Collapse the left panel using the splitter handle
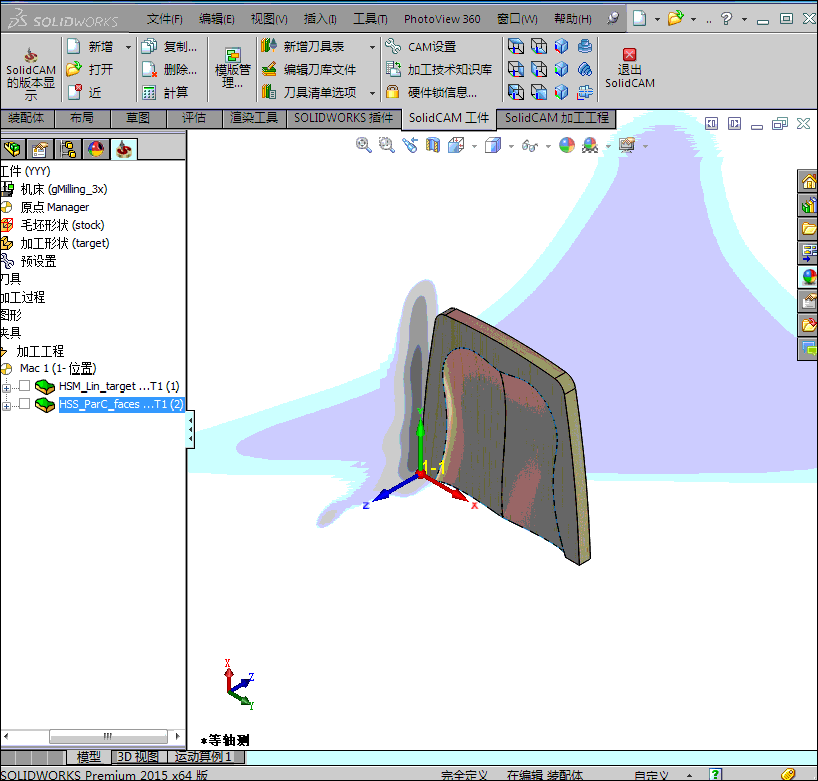Viewport: 818px width, 781px height. coord(190,429)
